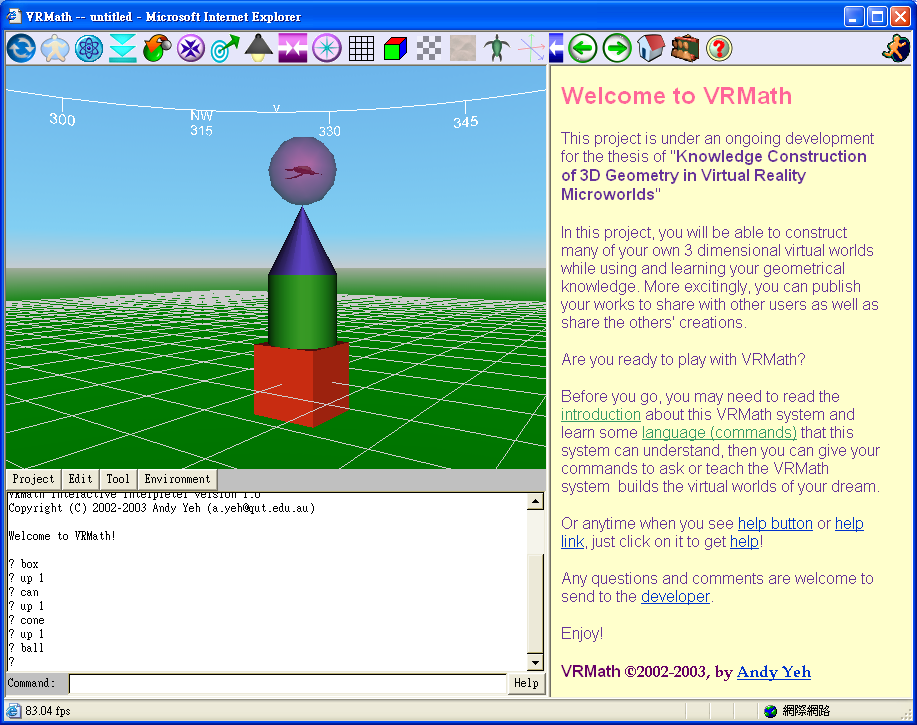Click the lamp light icon
The width and height of the screenshot is (917, 725).
(x=259, y=48)
